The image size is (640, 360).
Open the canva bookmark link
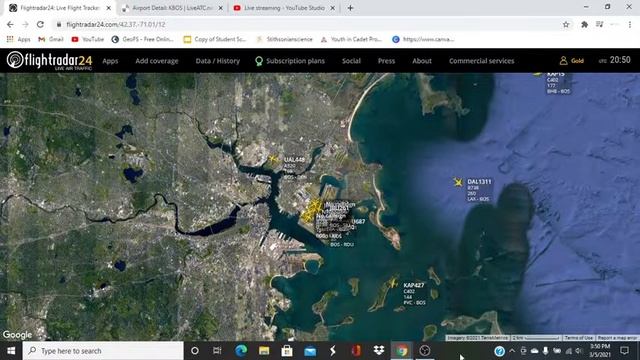(x=423, y=39)
